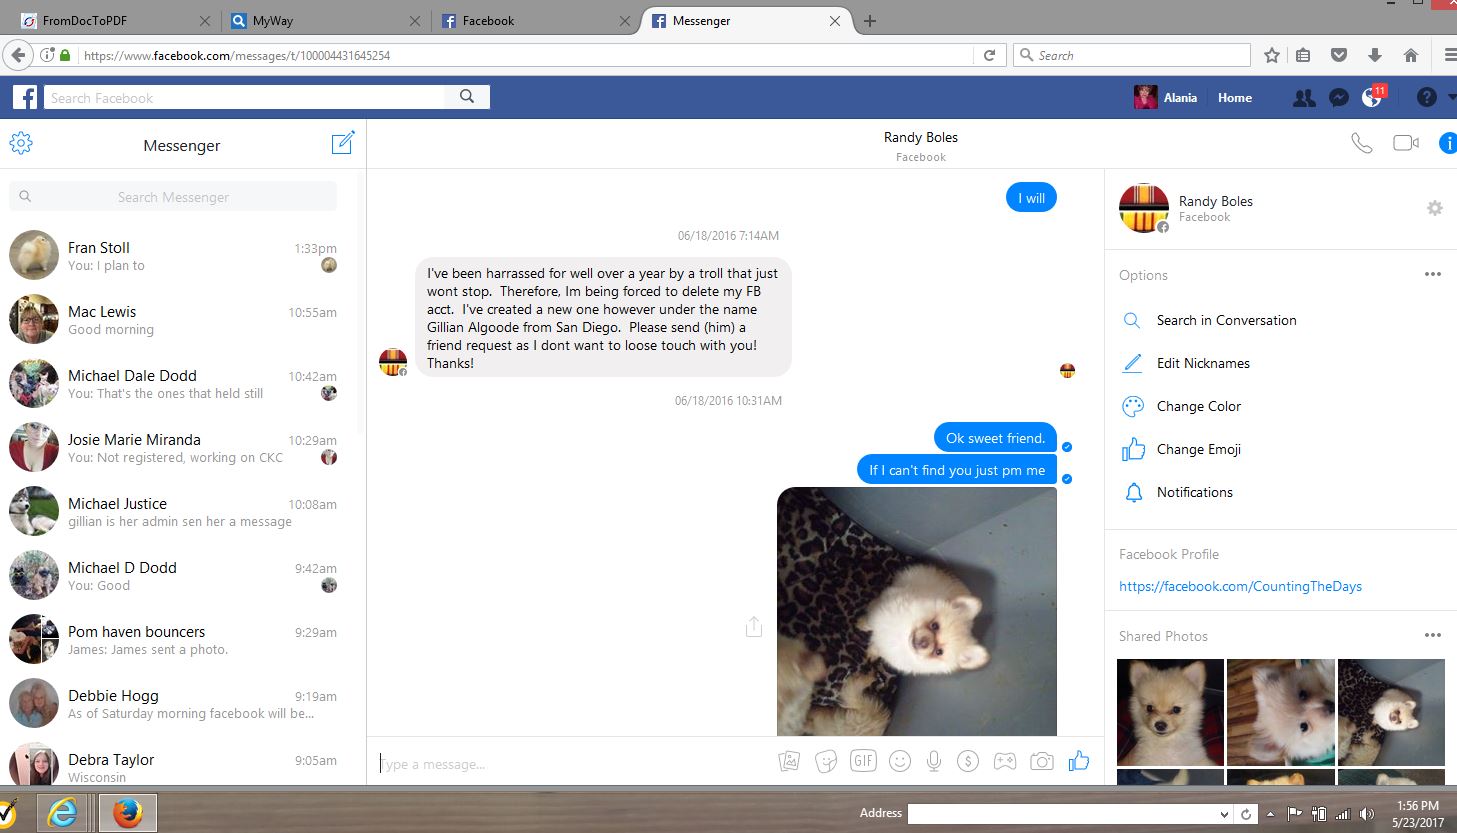Open first shared photo of front-facing puppy
Screen dimensions: 1457x833
pos(1170,712)
